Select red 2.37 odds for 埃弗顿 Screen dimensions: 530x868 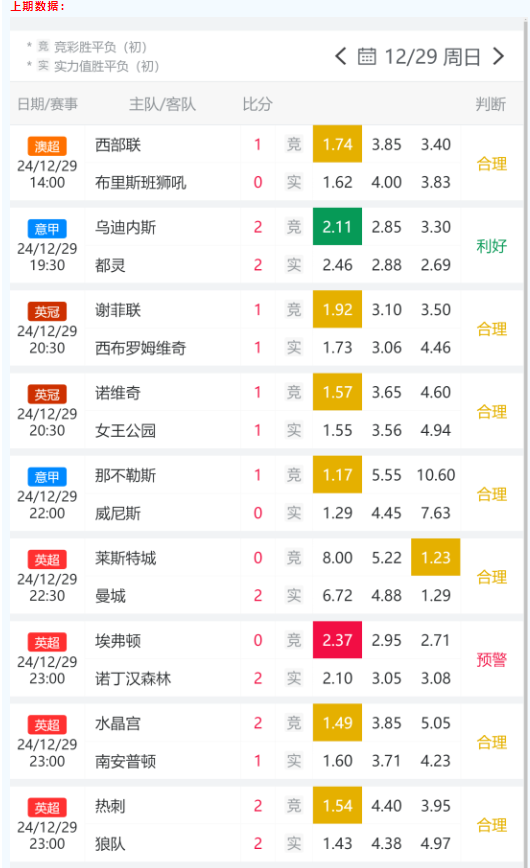(x=337, y=640)
